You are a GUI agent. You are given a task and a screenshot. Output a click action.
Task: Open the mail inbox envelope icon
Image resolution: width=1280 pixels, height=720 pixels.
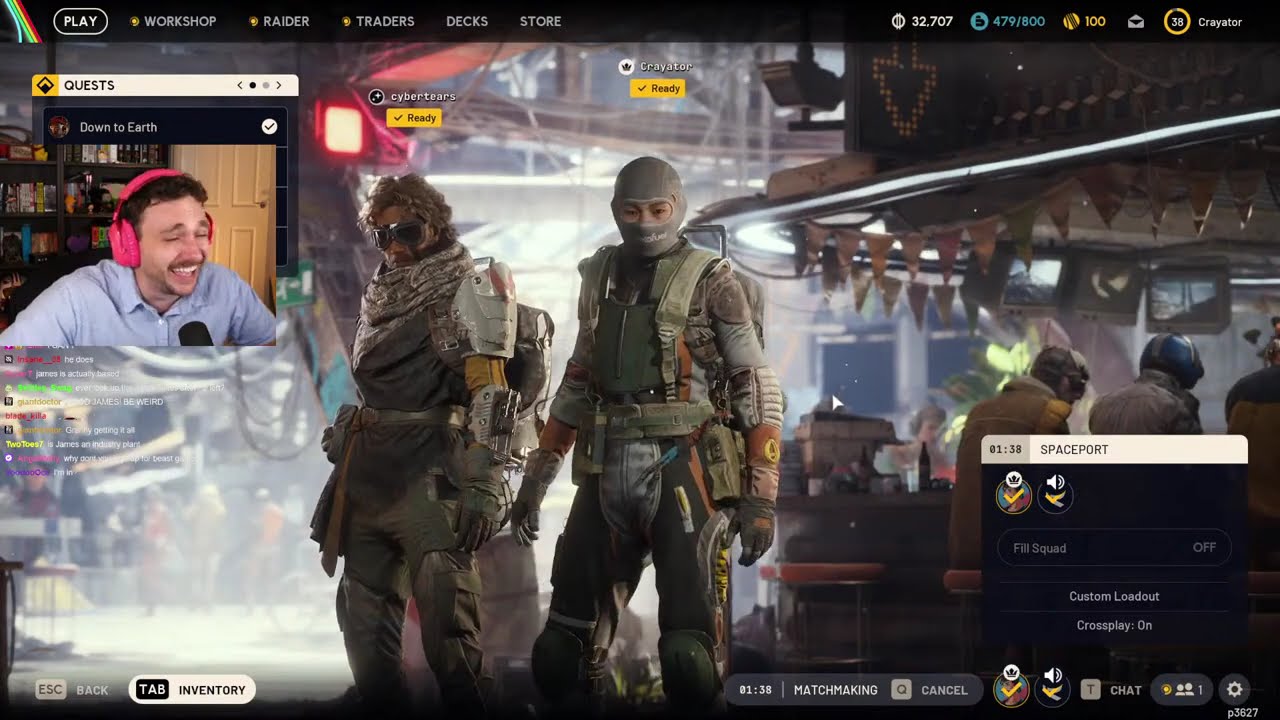(1136, 21)
